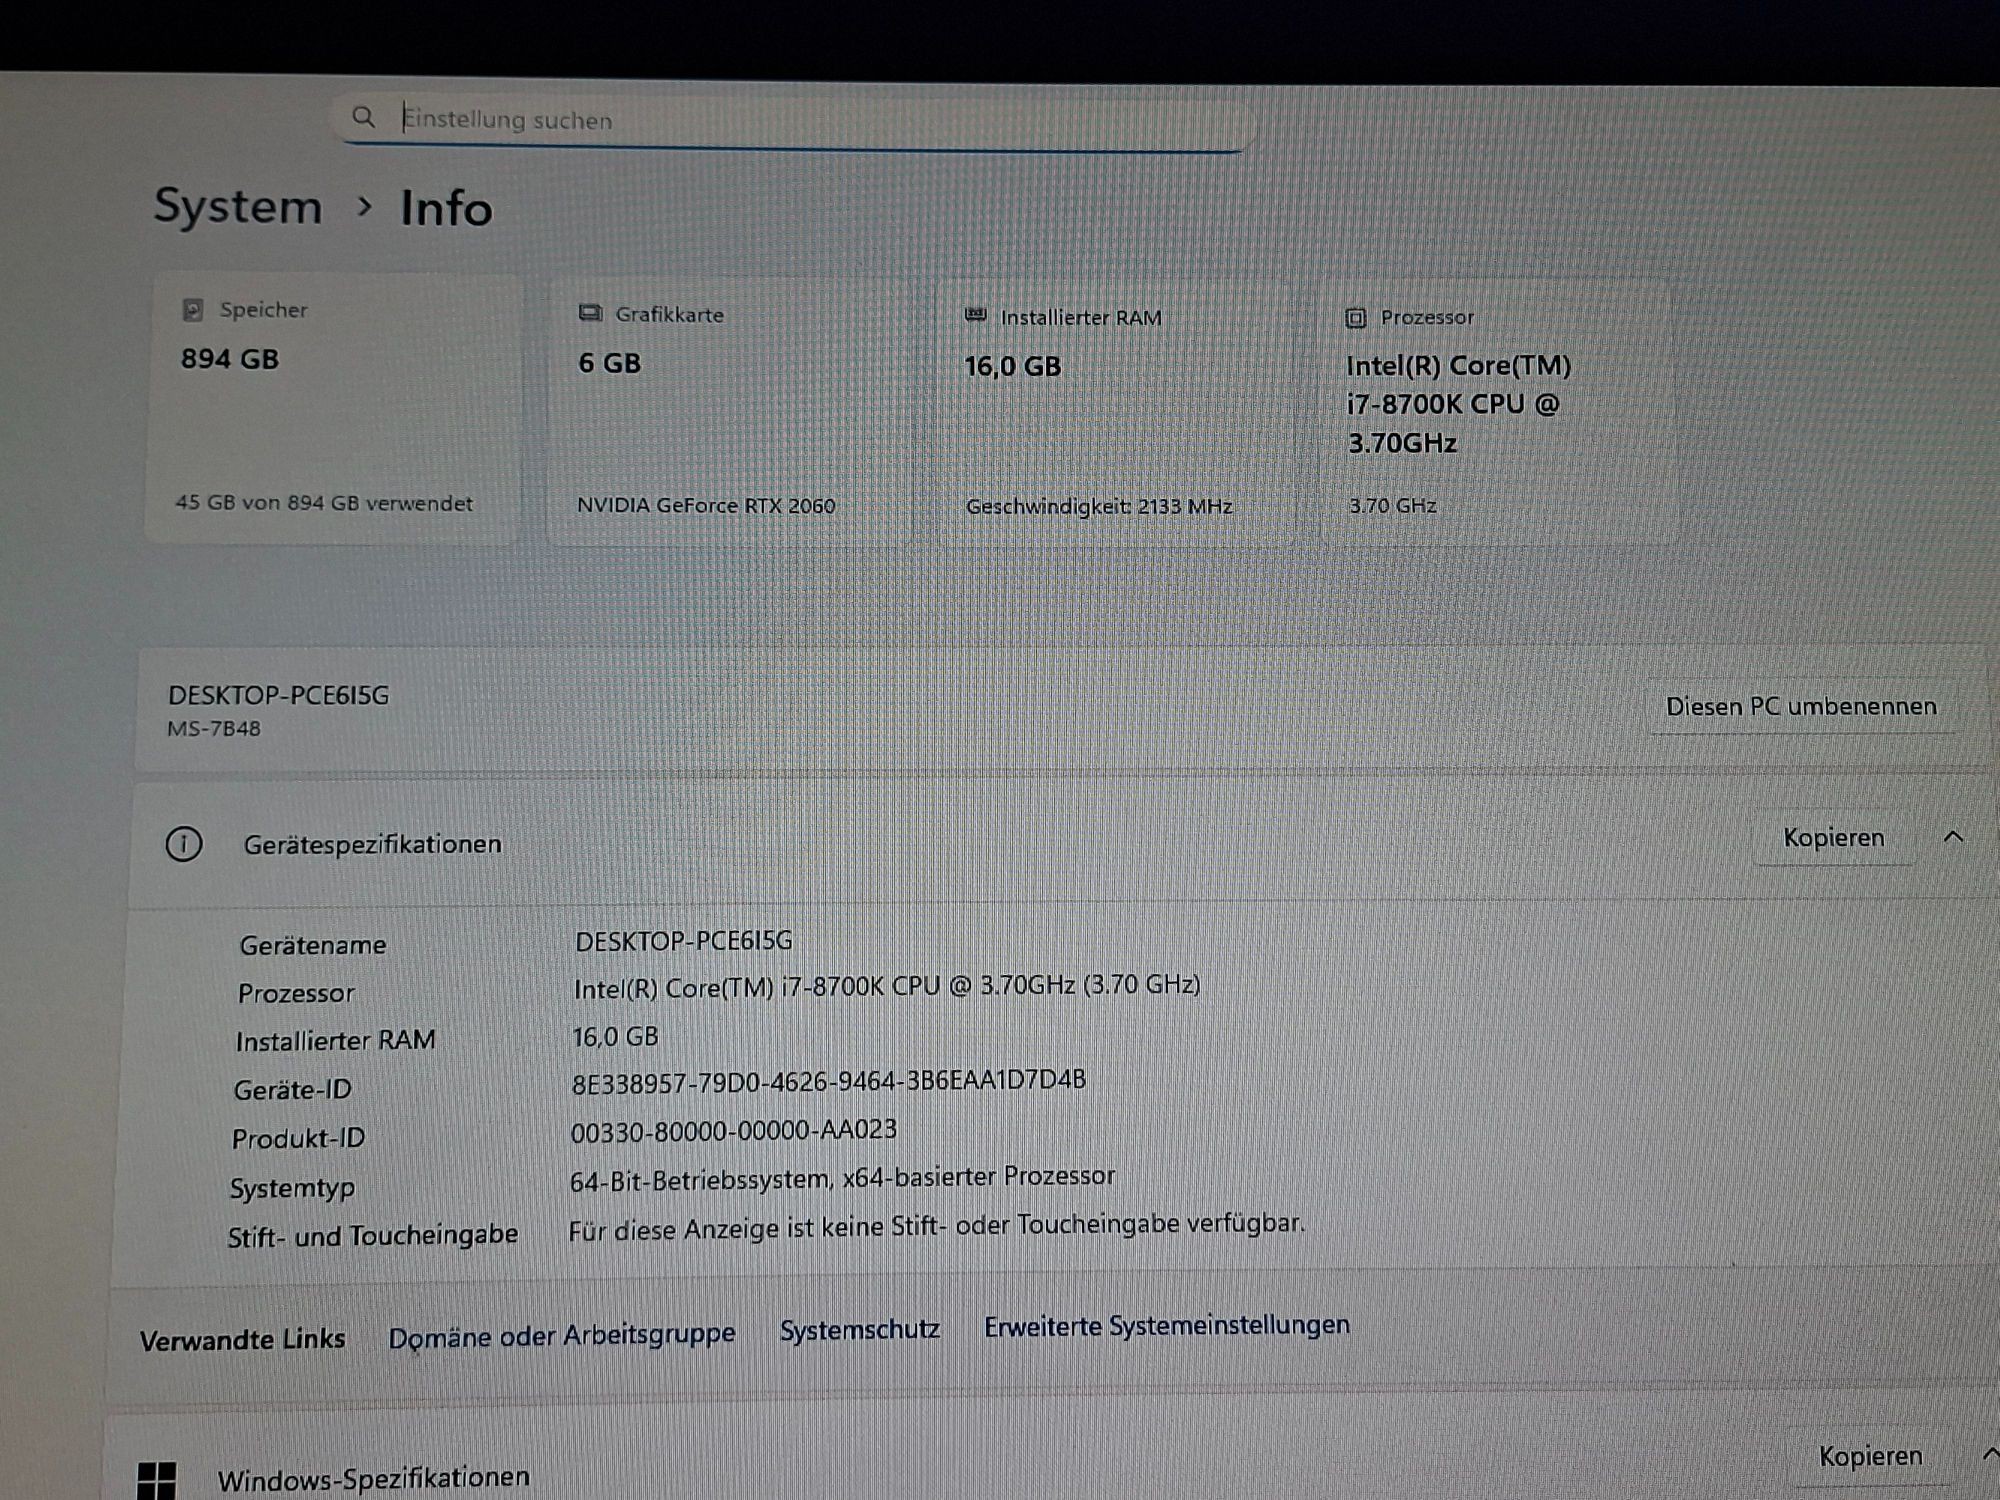The width and height of the screenshot is (2000, 1500).
Task: Click the Speicher storage icon
Action: click(x=193, y=310)
